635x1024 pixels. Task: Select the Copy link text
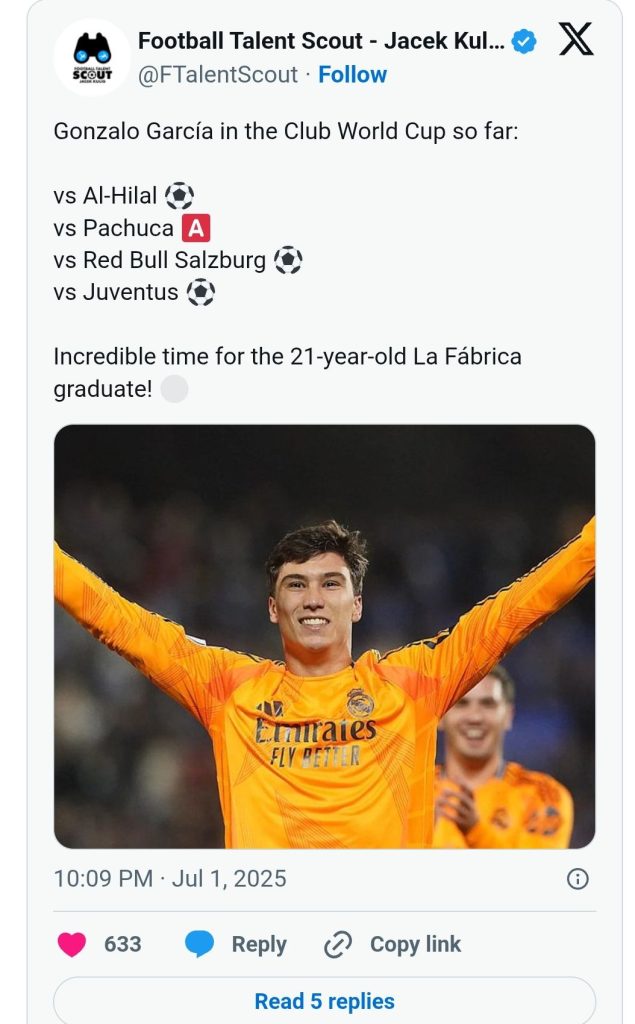415,944
